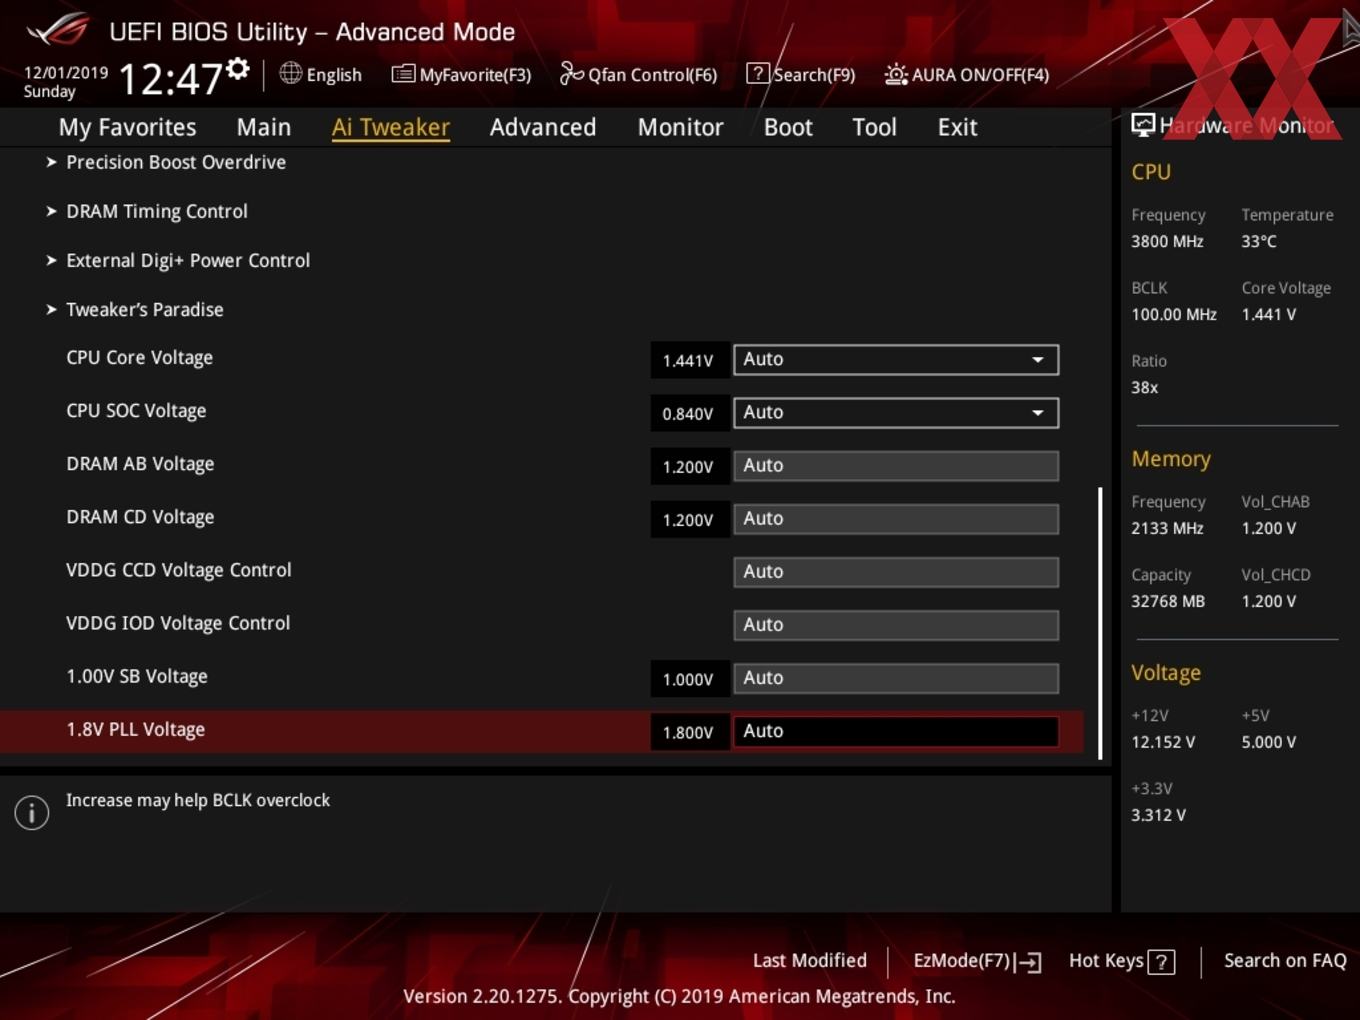Screen dimensions: 1360x1020
Task: Click DRAM CD Voltage Auto field
Action: pos(895,518)
